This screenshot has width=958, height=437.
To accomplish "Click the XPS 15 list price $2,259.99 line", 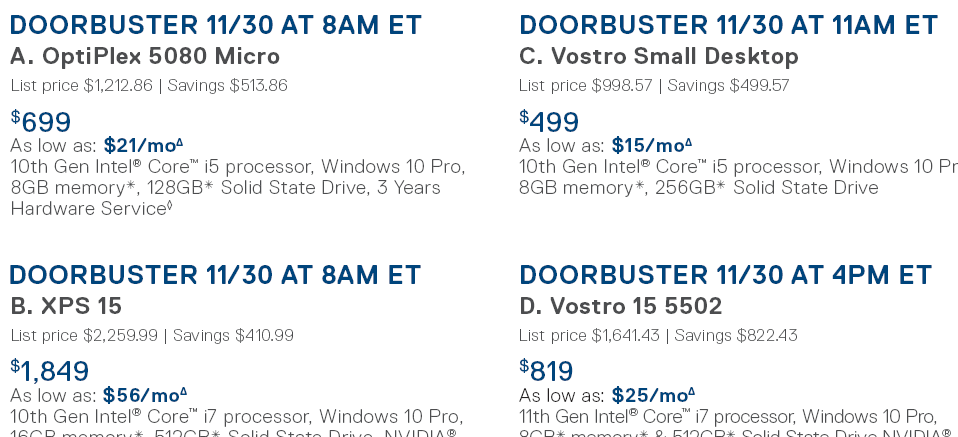I will pos(85,335).
